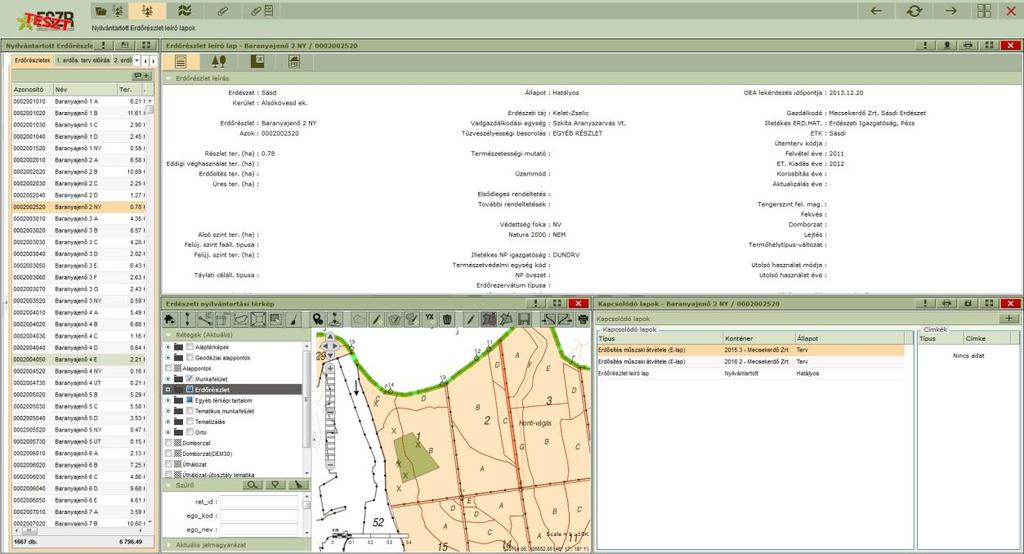The width and height of the screenshot is (1024, 554).
Task: Open the document list tab in Erdőrészlet leíró lap
Action: point(181,61)
